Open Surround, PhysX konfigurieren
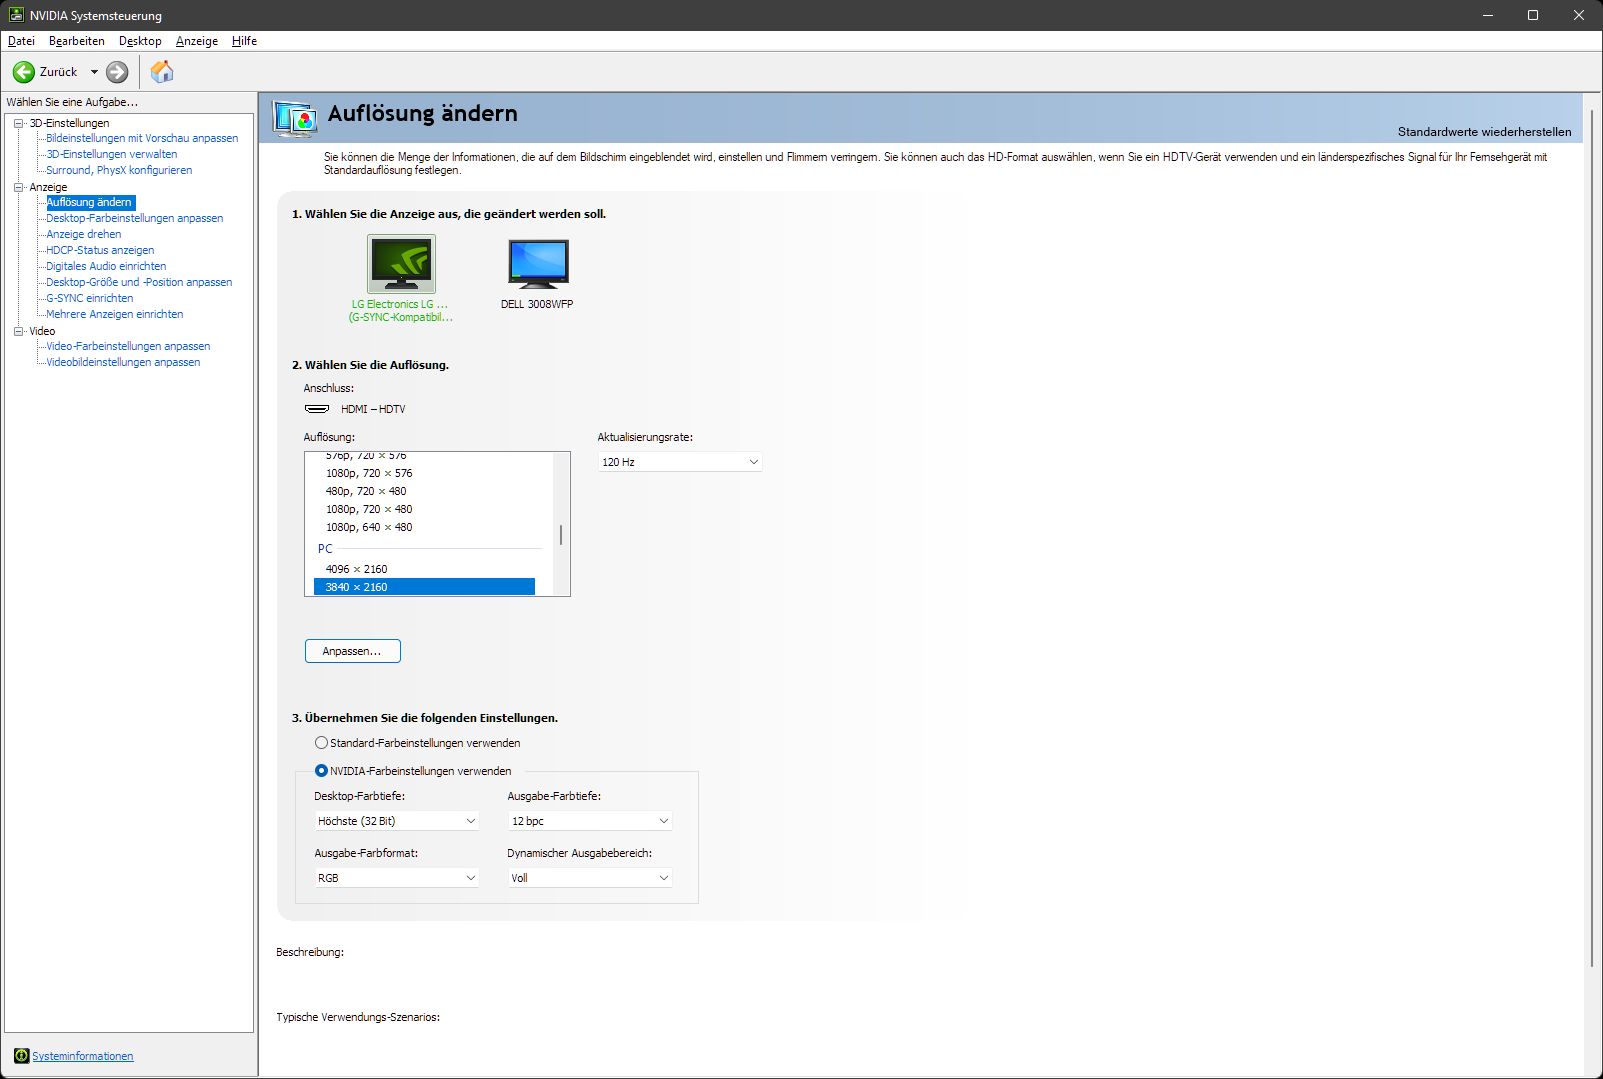The image size is (1603, 1079). 119,170
